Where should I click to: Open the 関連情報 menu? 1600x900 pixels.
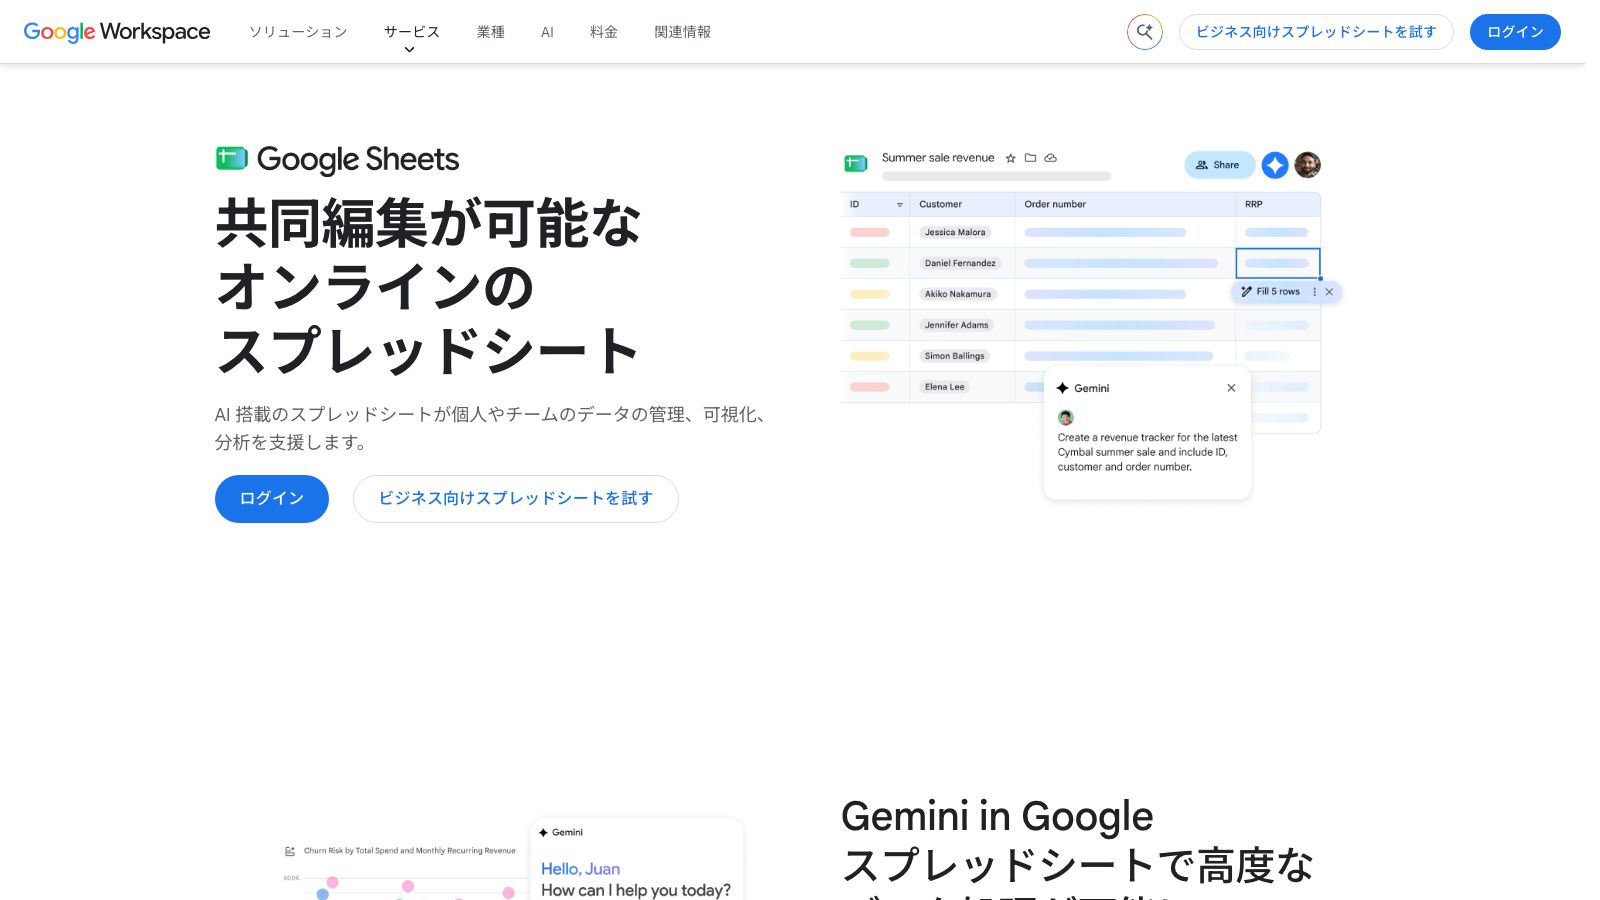[683, 32]
